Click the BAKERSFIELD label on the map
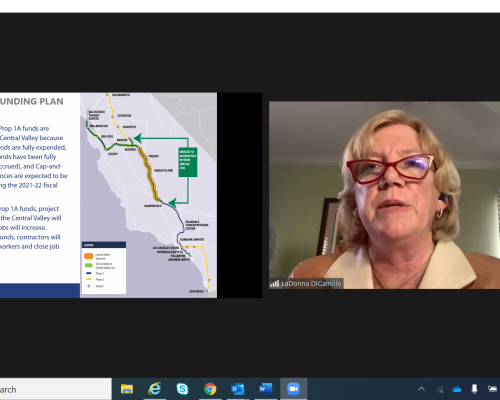 pos(153,206)
